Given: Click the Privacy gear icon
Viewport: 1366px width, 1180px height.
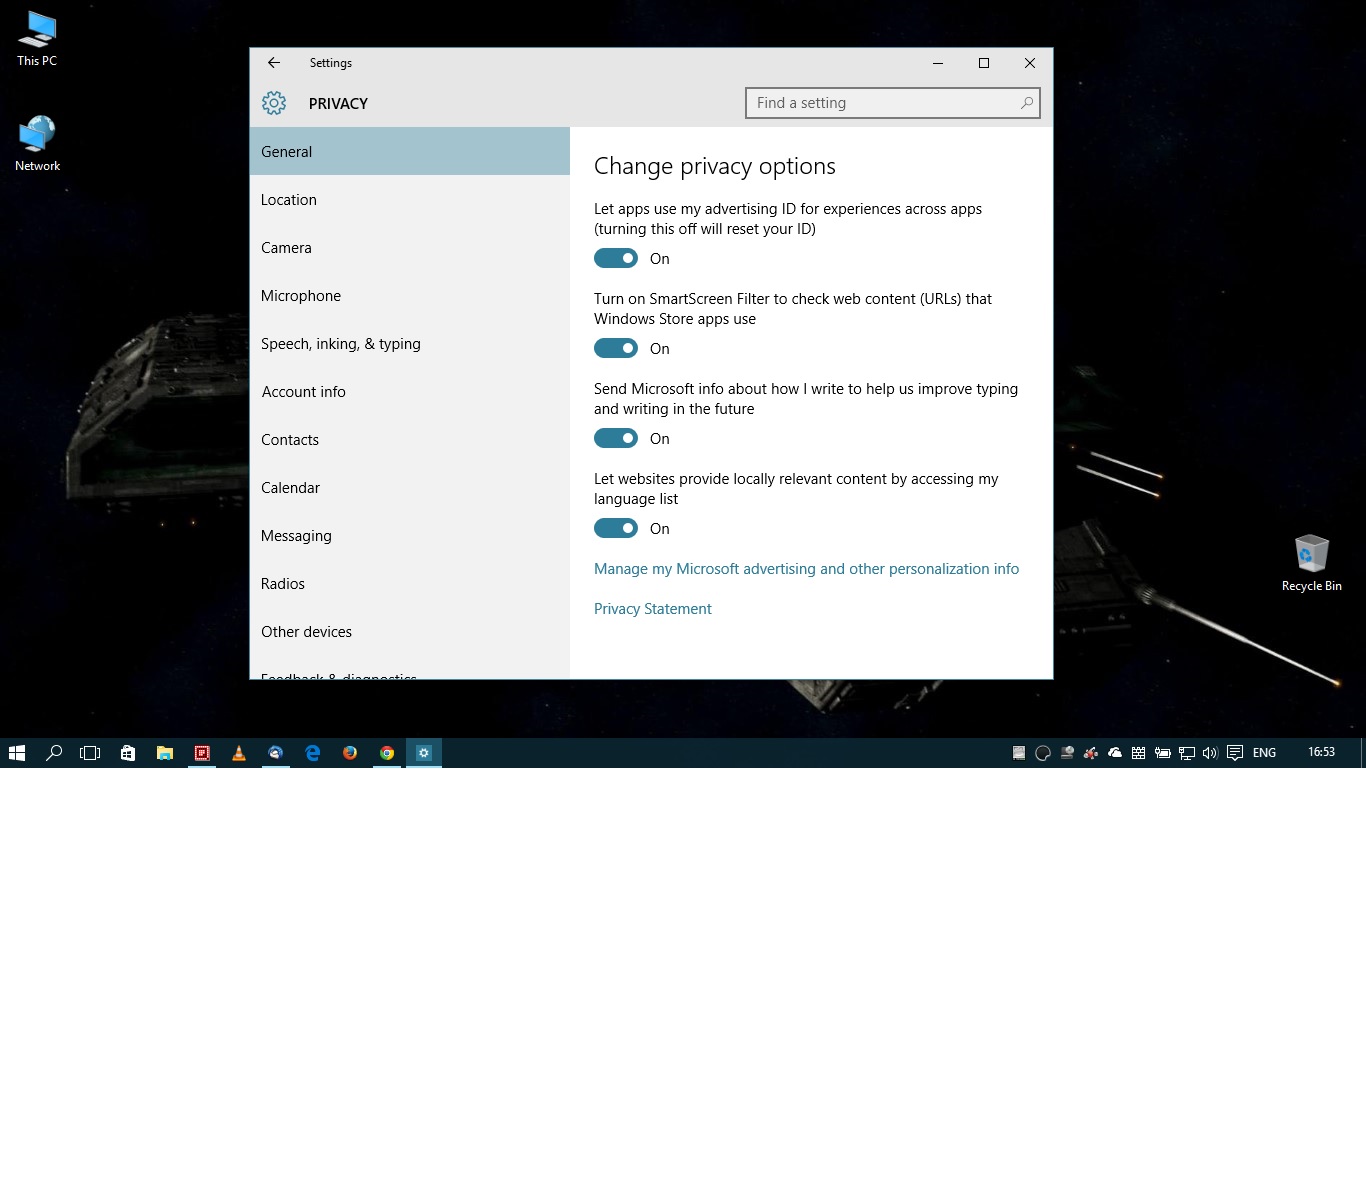Looking at the screenshot, I should coord(274,103).
